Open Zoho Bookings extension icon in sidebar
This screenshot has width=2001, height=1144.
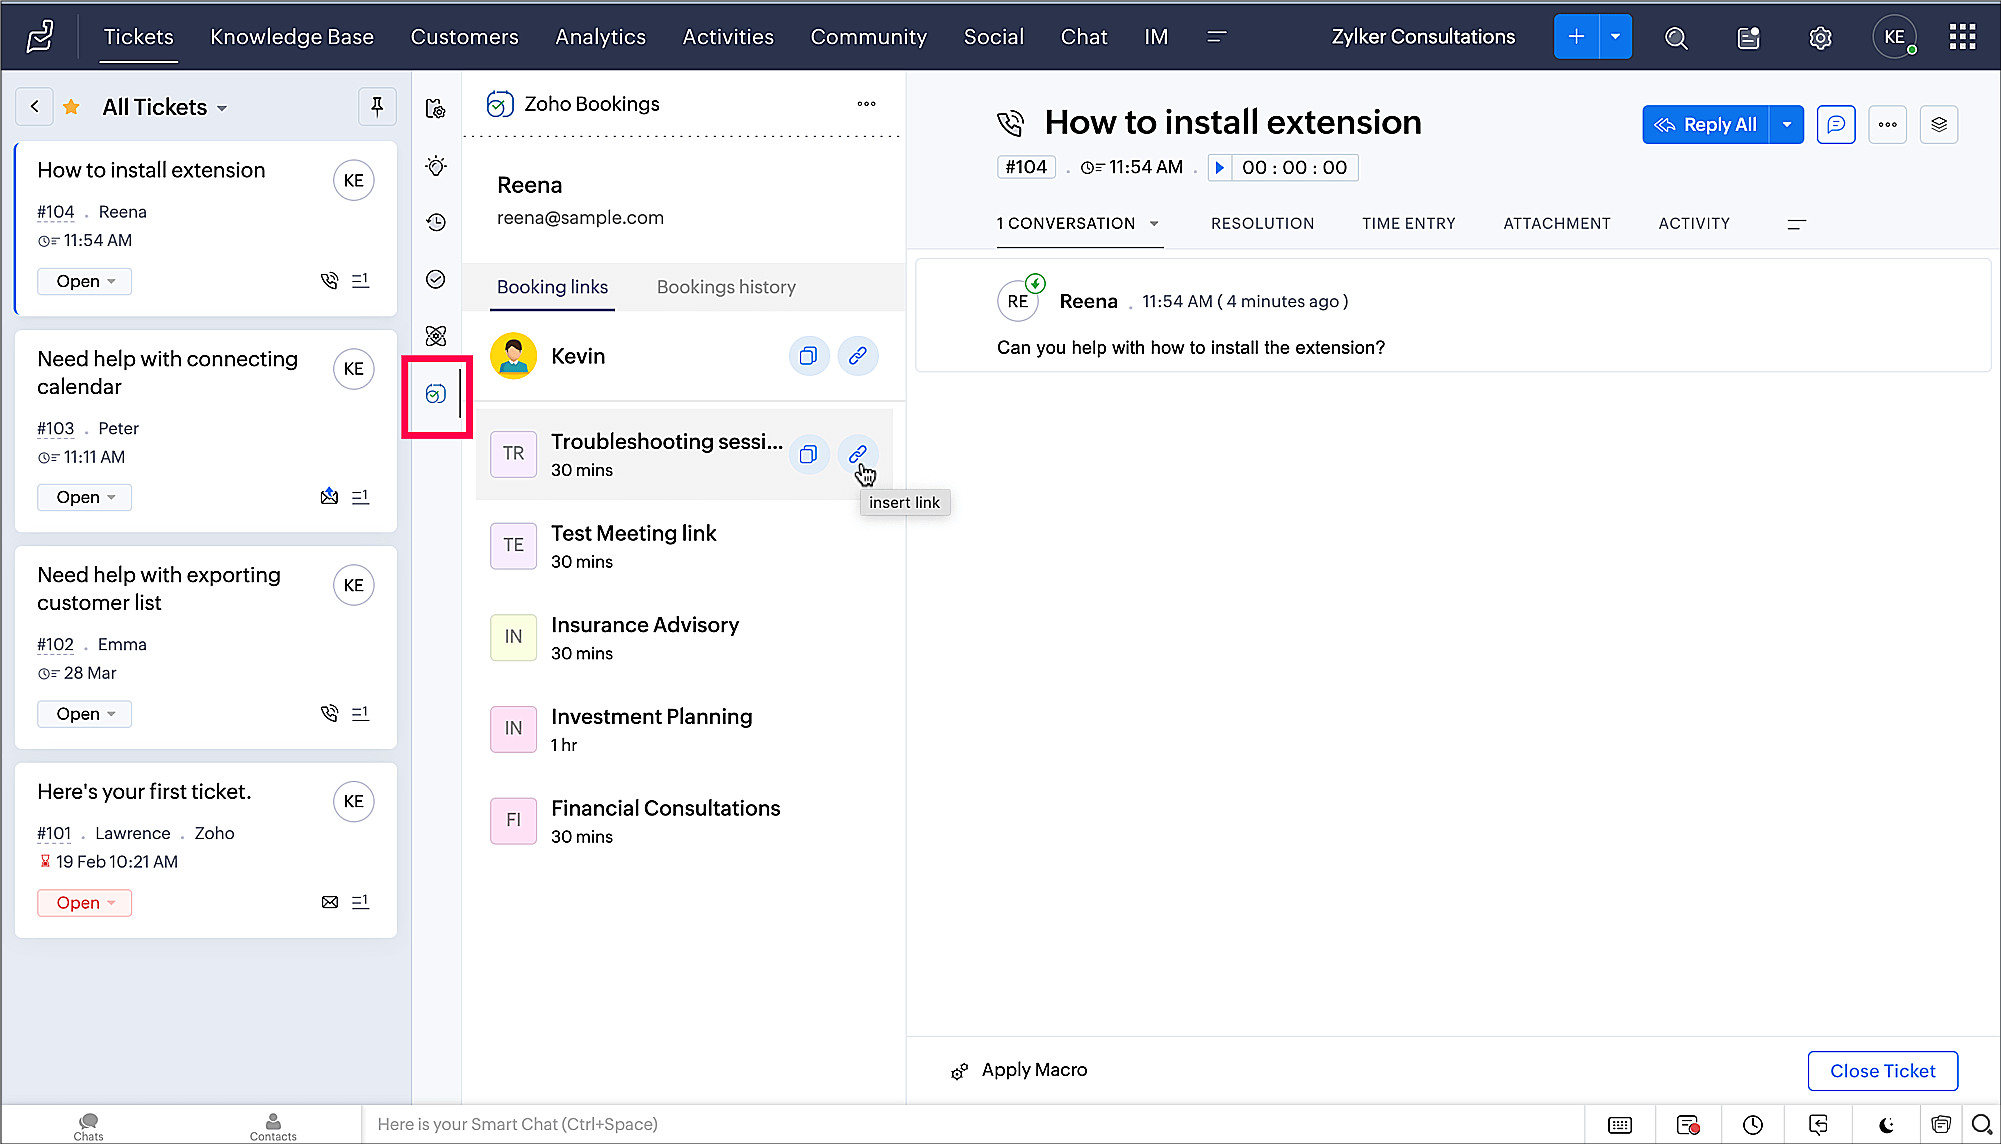436,394
